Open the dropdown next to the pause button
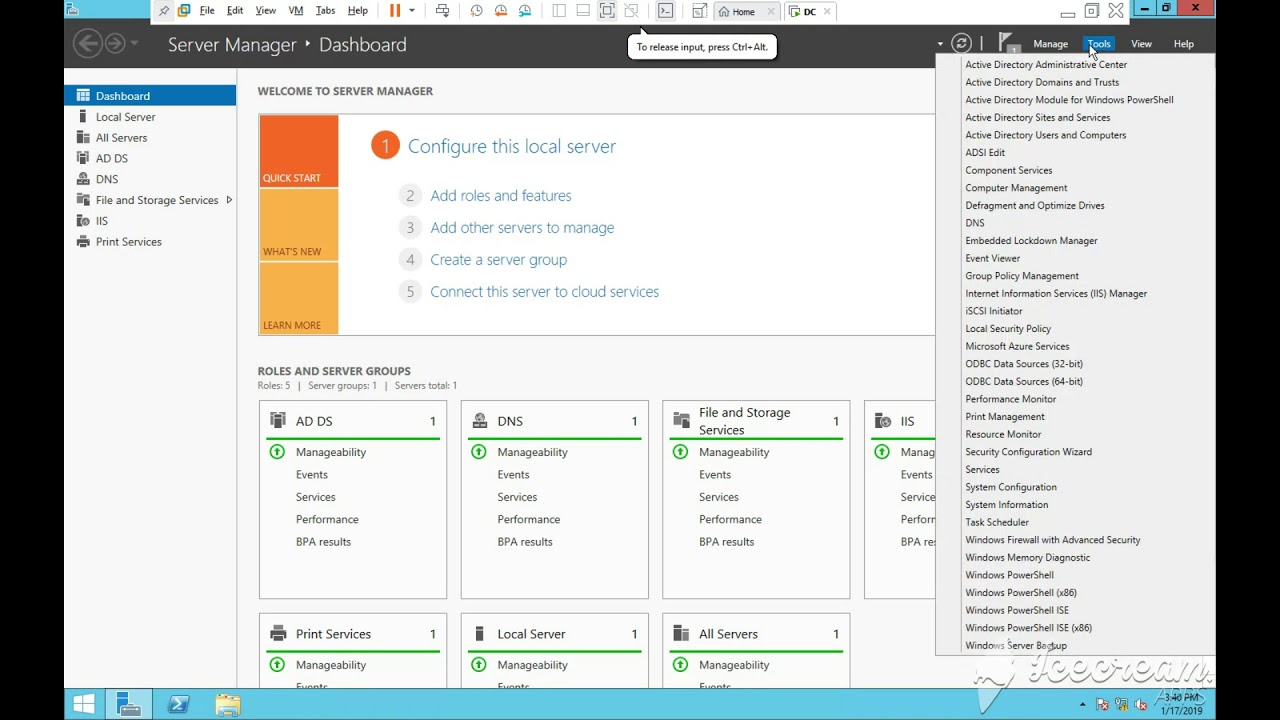The width and height of the screenshot is (1280, 720). 411,11
